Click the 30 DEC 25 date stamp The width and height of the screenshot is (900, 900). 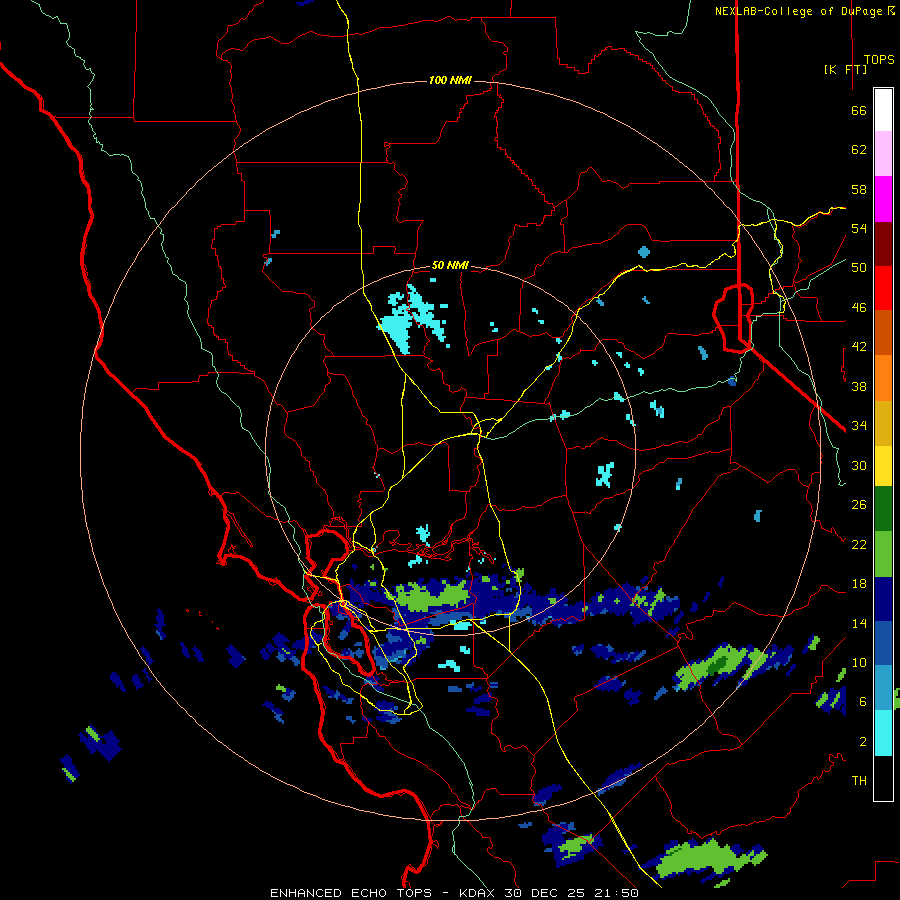(544, 893)
